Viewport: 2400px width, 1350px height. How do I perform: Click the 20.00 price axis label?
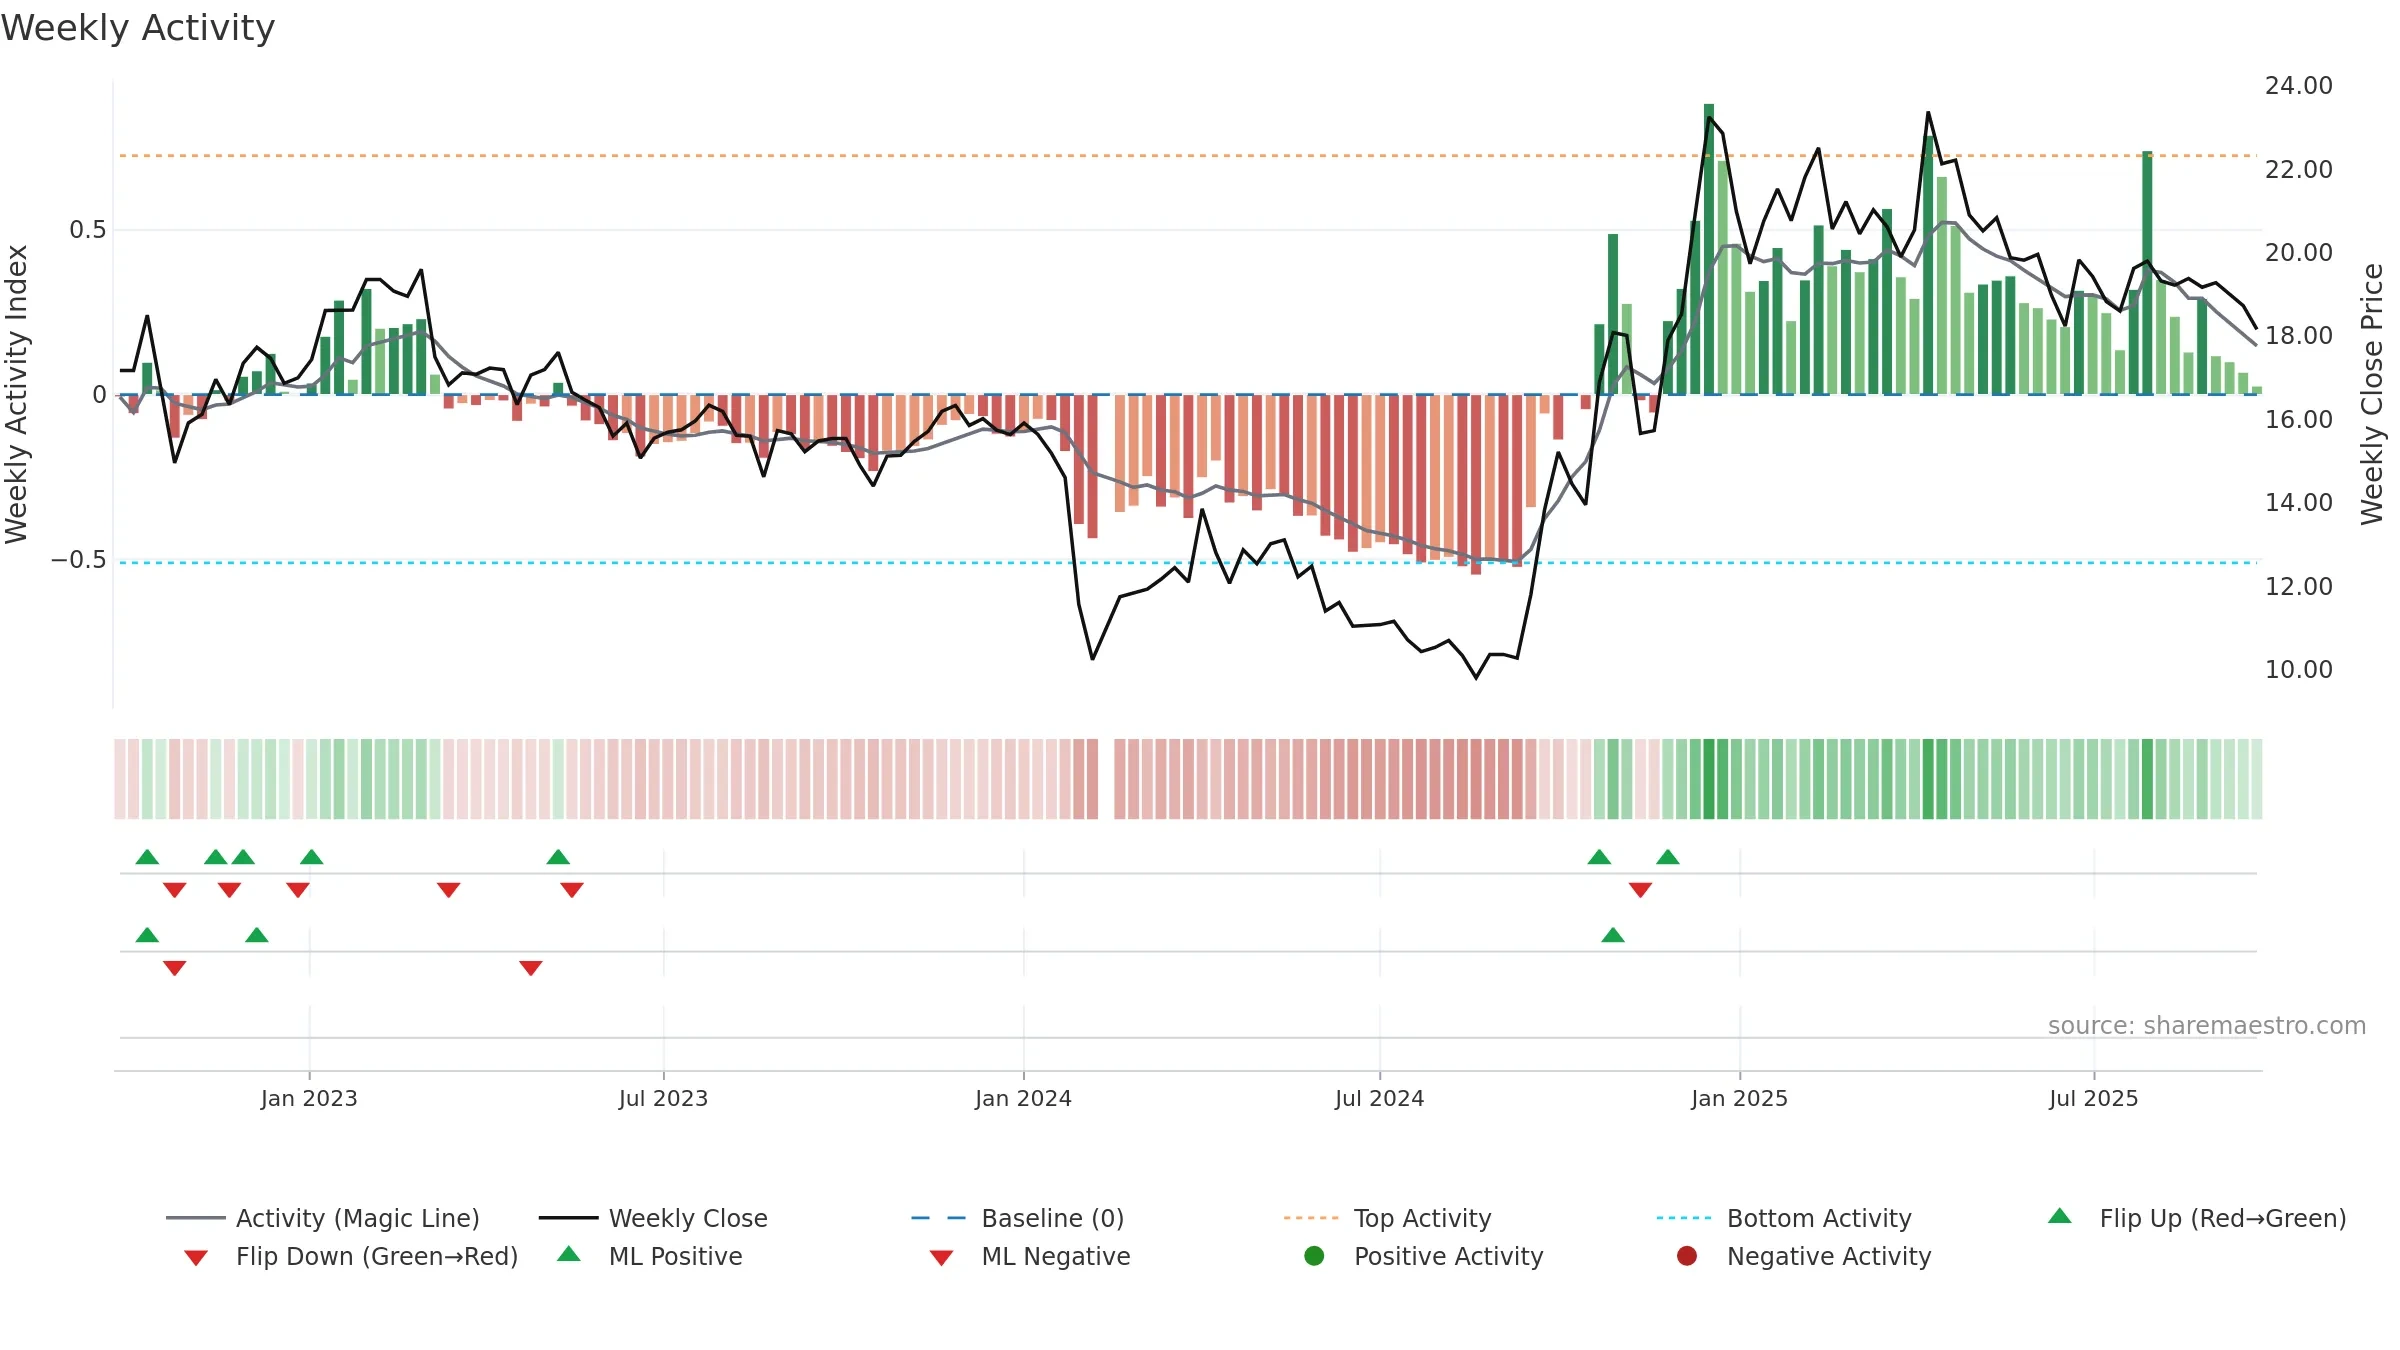(2298, 252)
